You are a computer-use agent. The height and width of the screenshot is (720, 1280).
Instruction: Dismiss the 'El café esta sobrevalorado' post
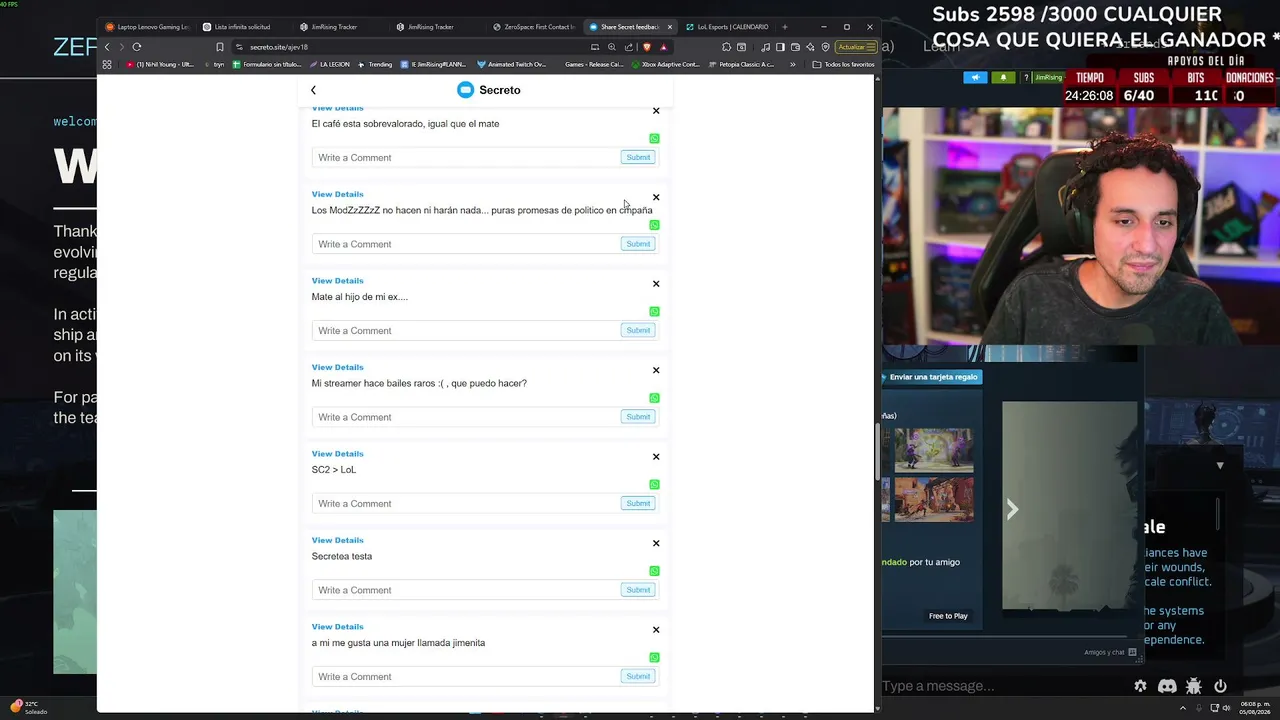click(x=656, y=111)
